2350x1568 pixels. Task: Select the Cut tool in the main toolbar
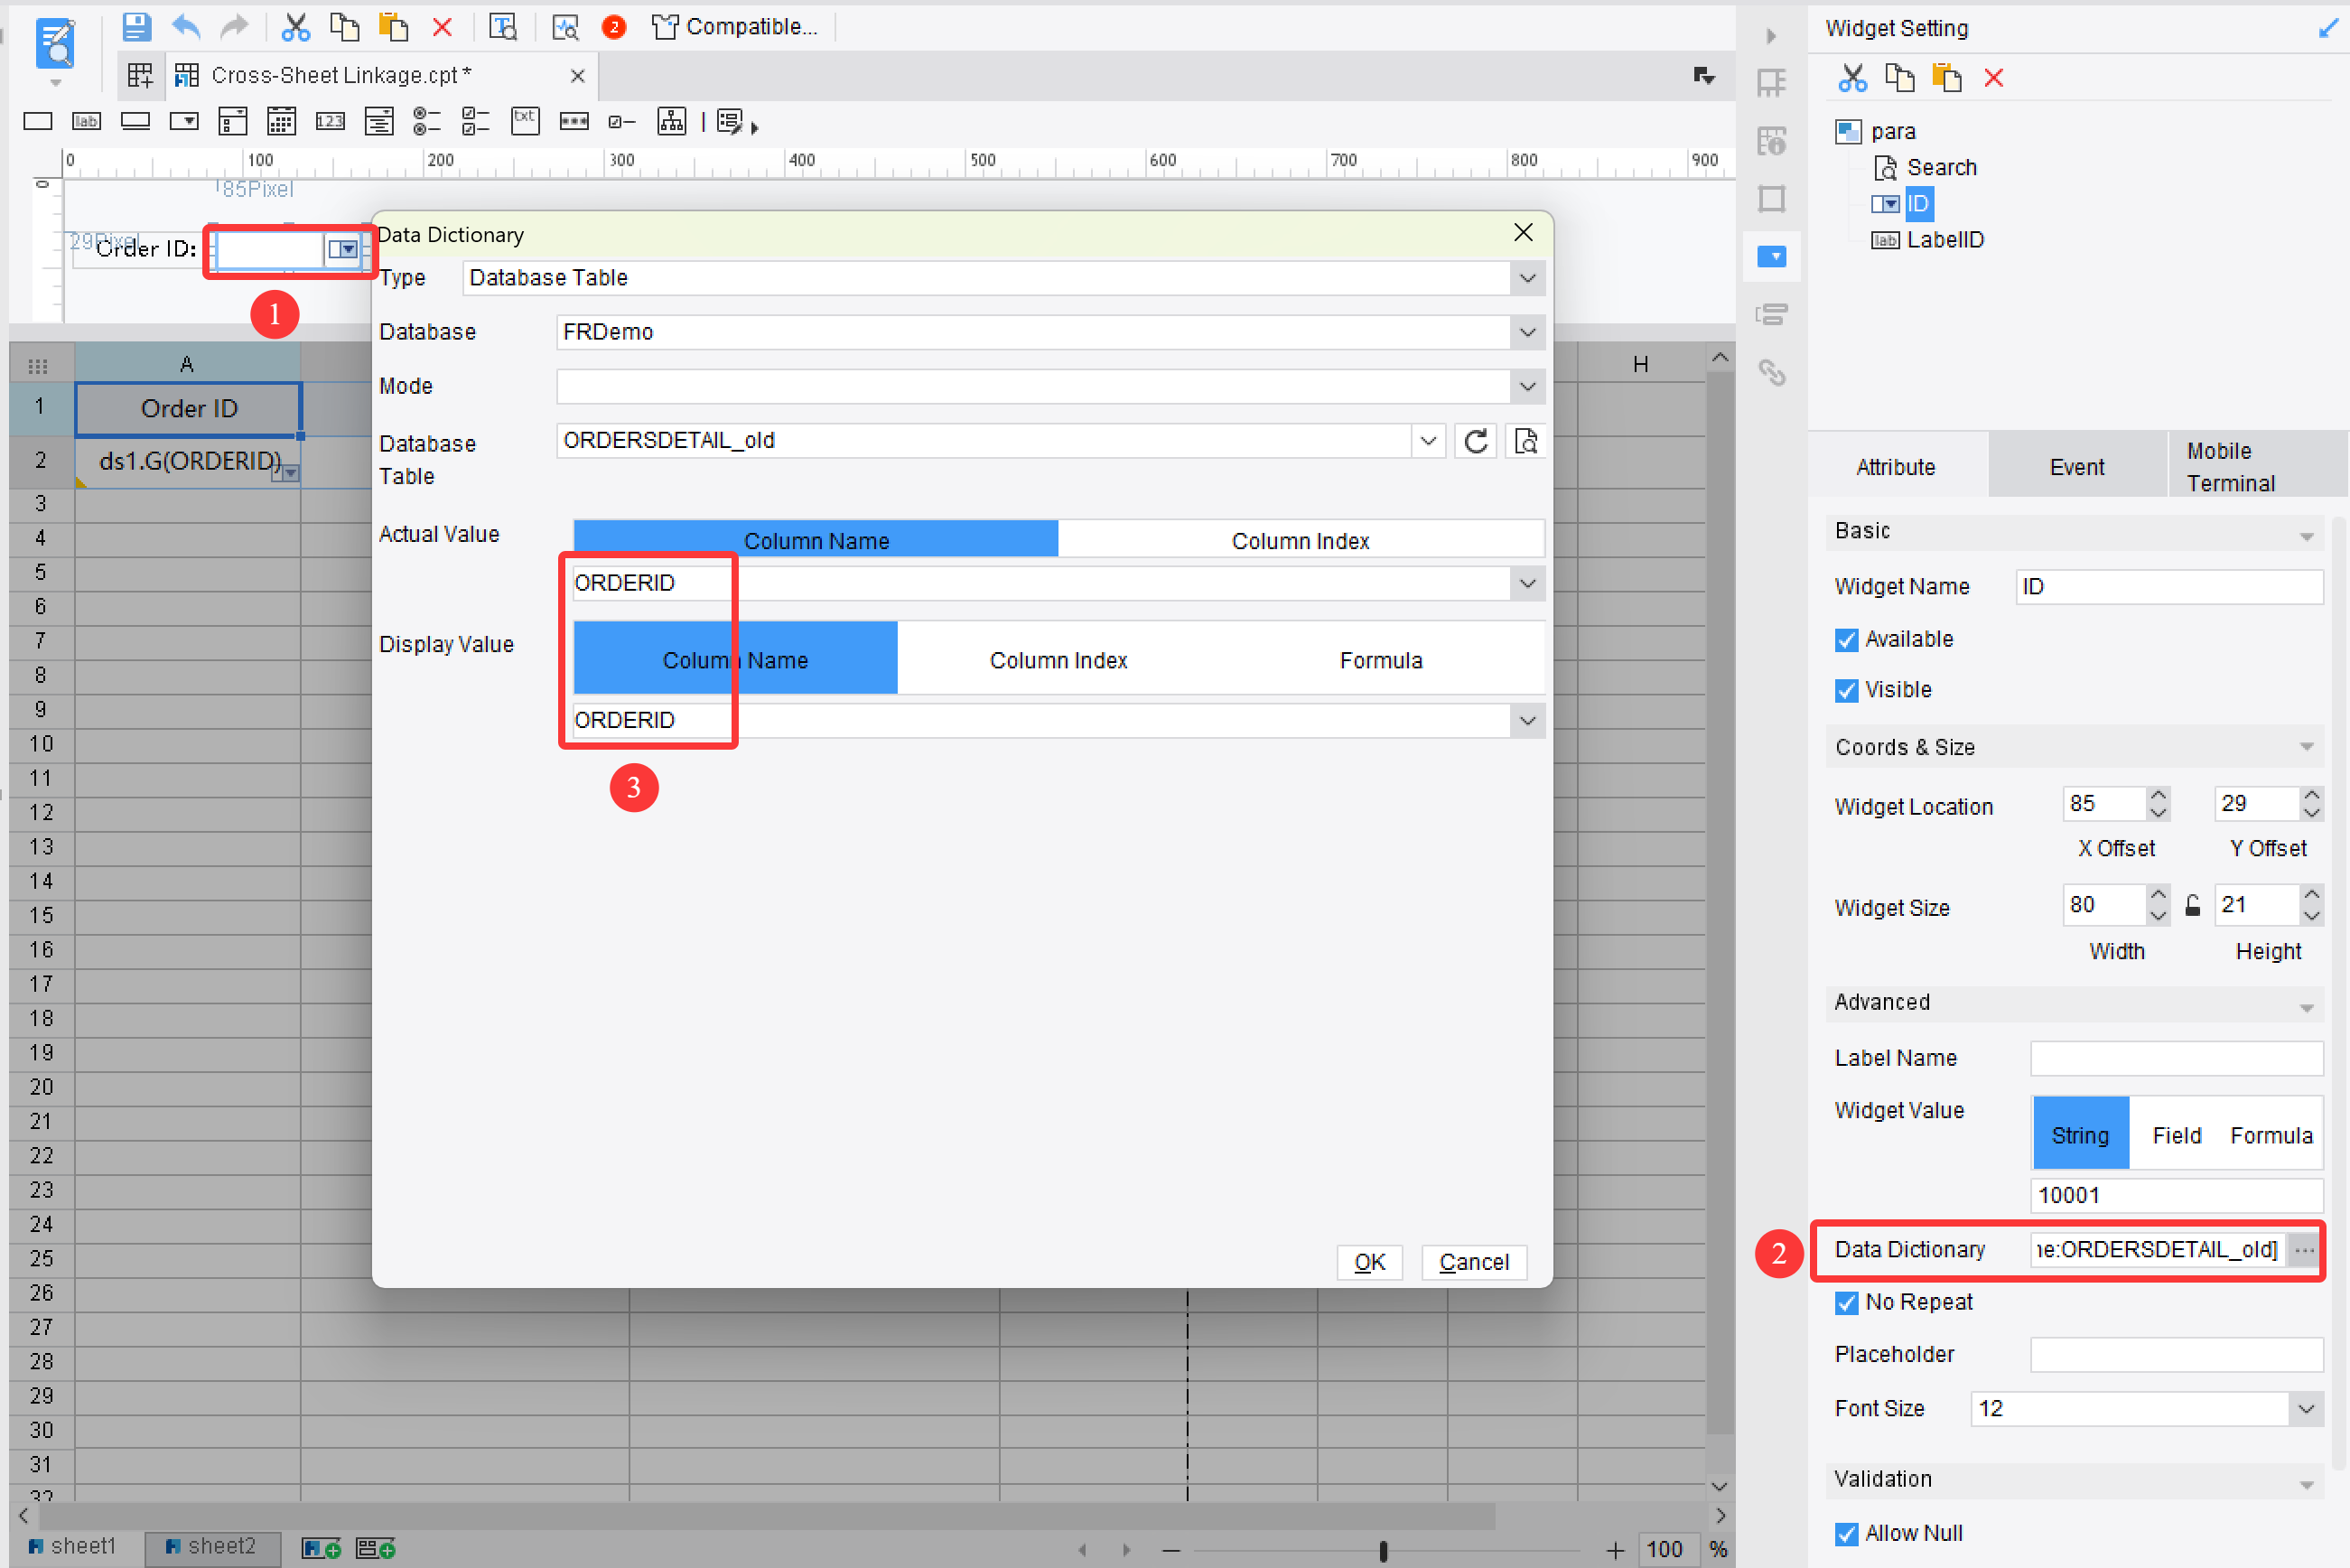point(295,27)
